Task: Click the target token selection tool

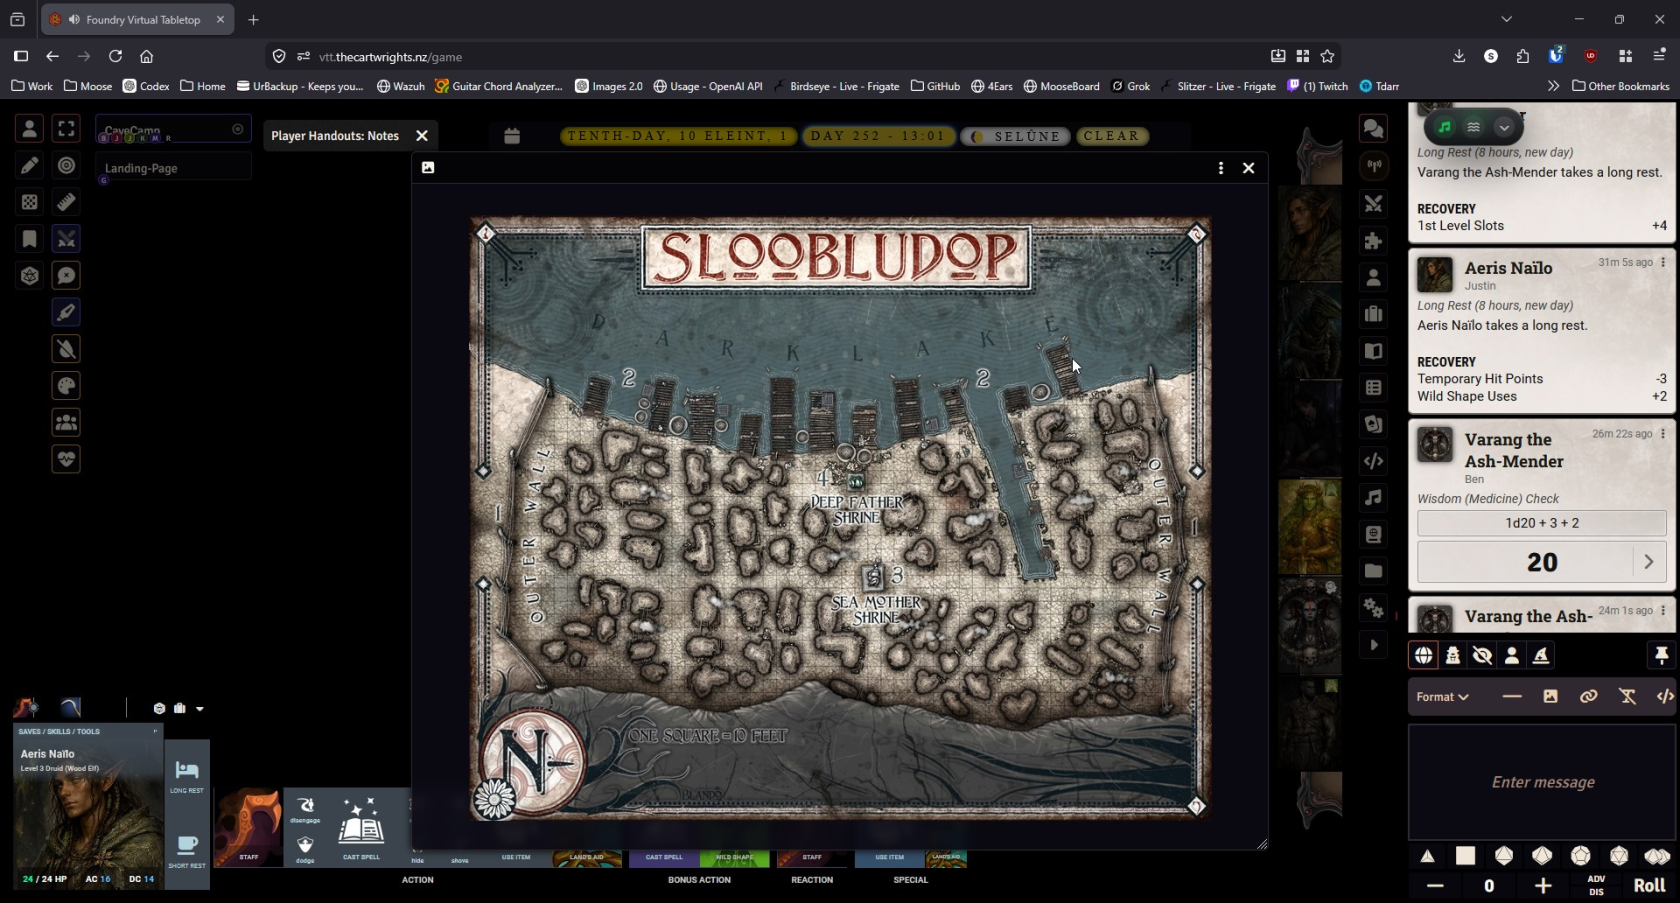Action: tap(66, 166)
